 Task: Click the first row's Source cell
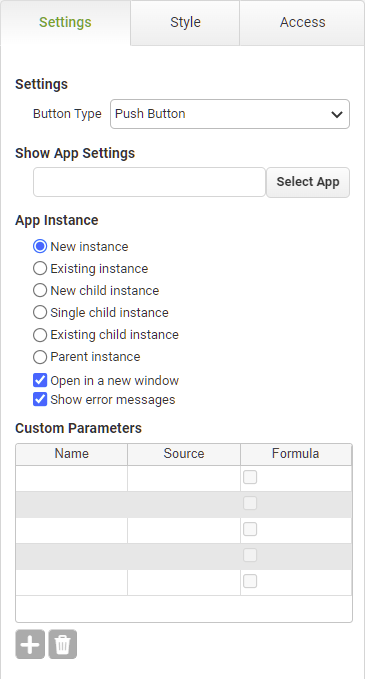pos(184,479)
